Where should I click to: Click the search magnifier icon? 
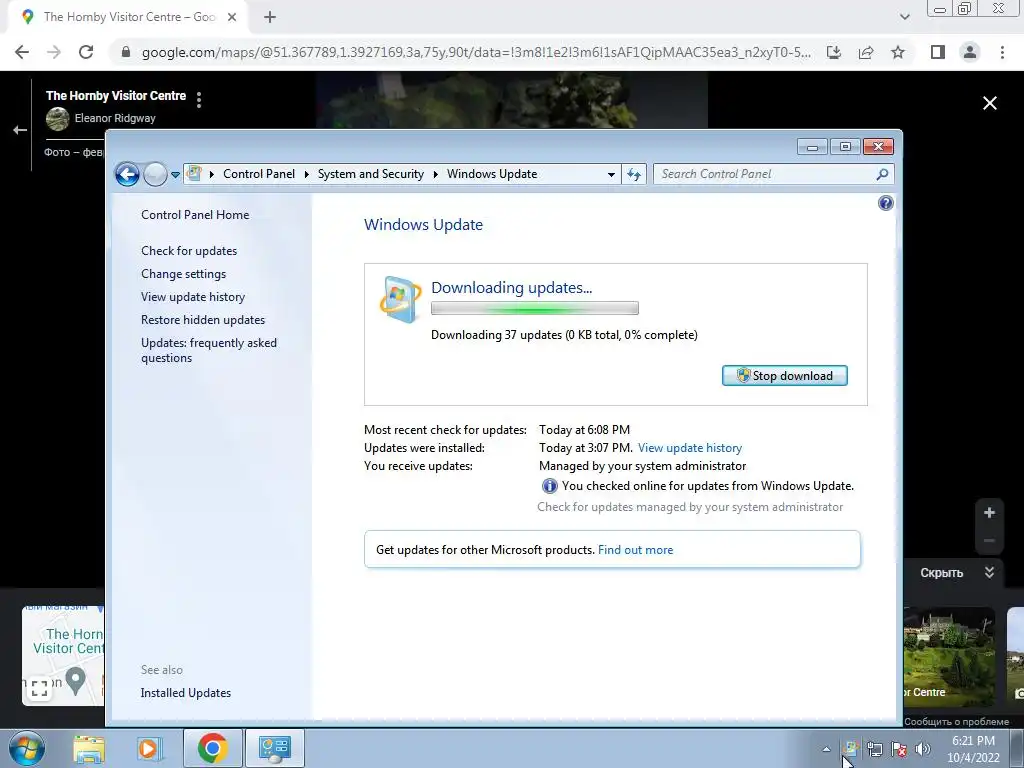click(x=882, y=174)
